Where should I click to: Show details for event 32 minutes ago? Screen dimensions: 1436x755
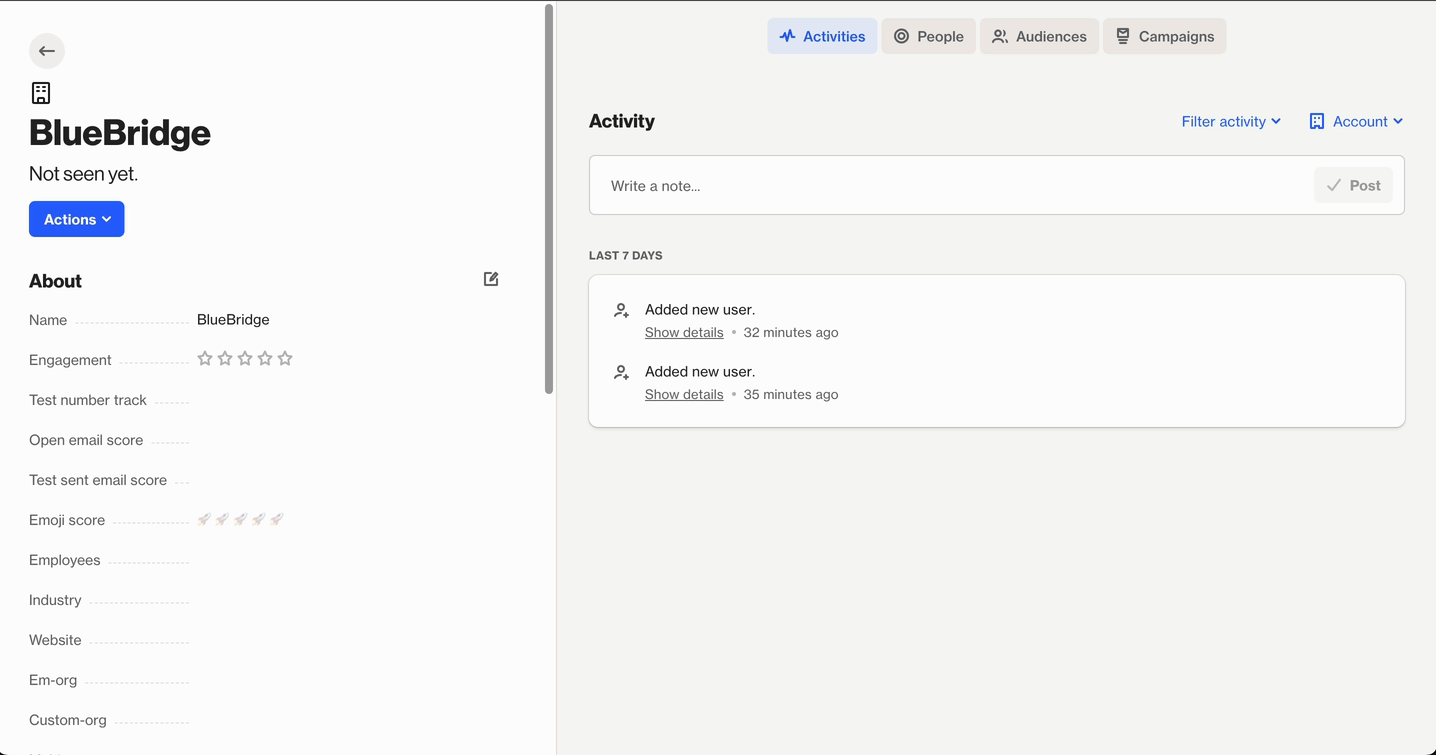tap(684, 333)
